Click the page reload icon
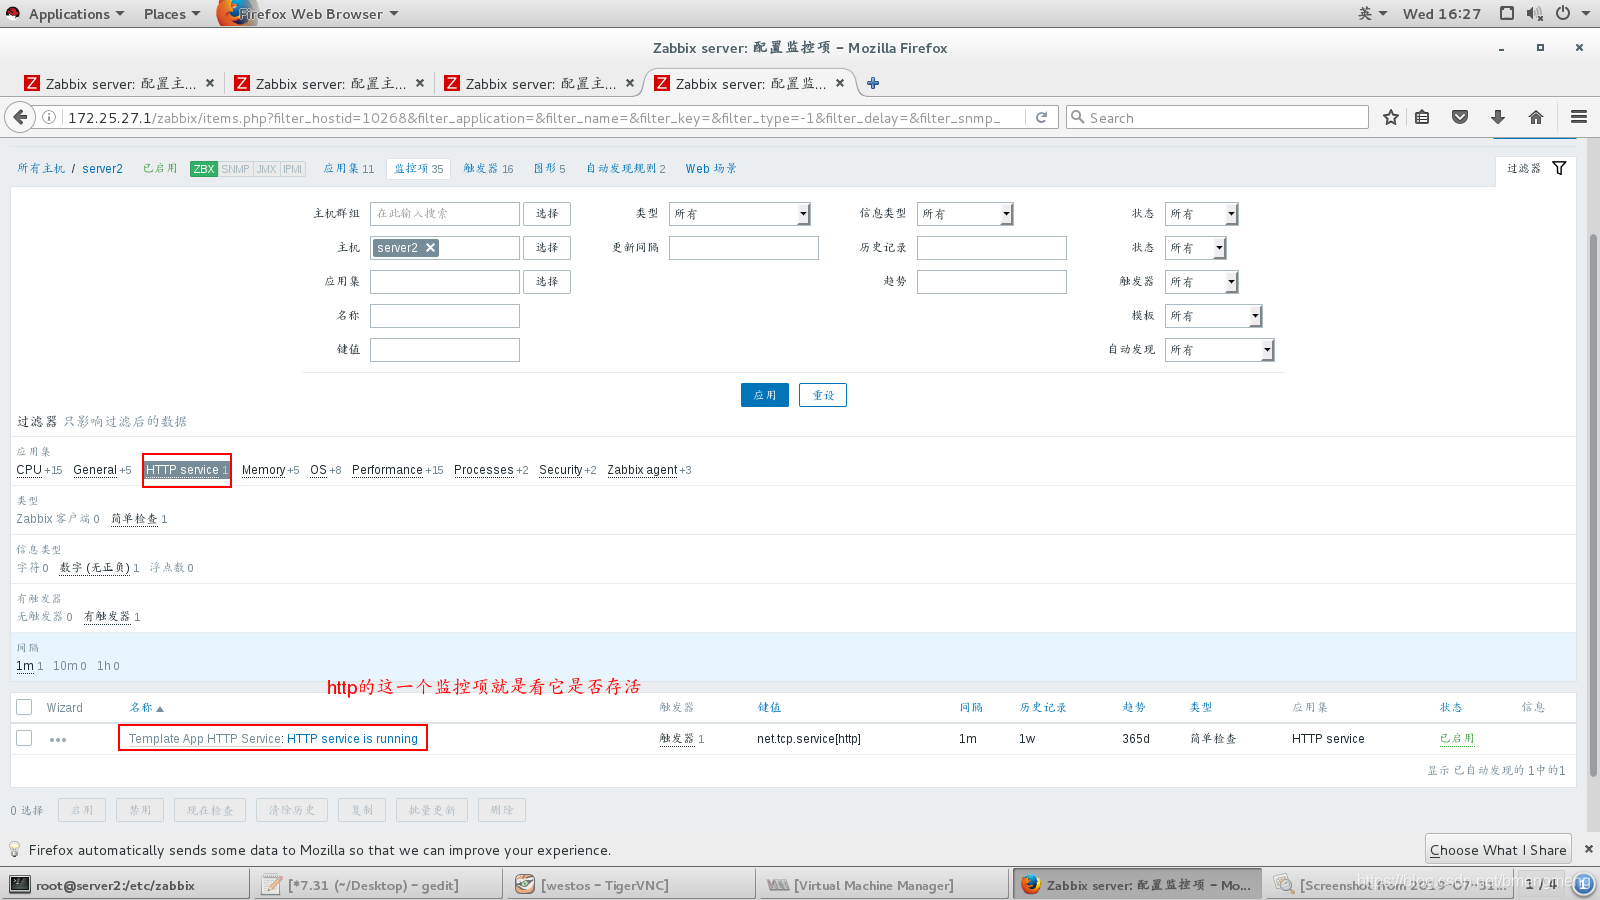This screenshot has width=1600, height=900. [x=1041, y=117]
